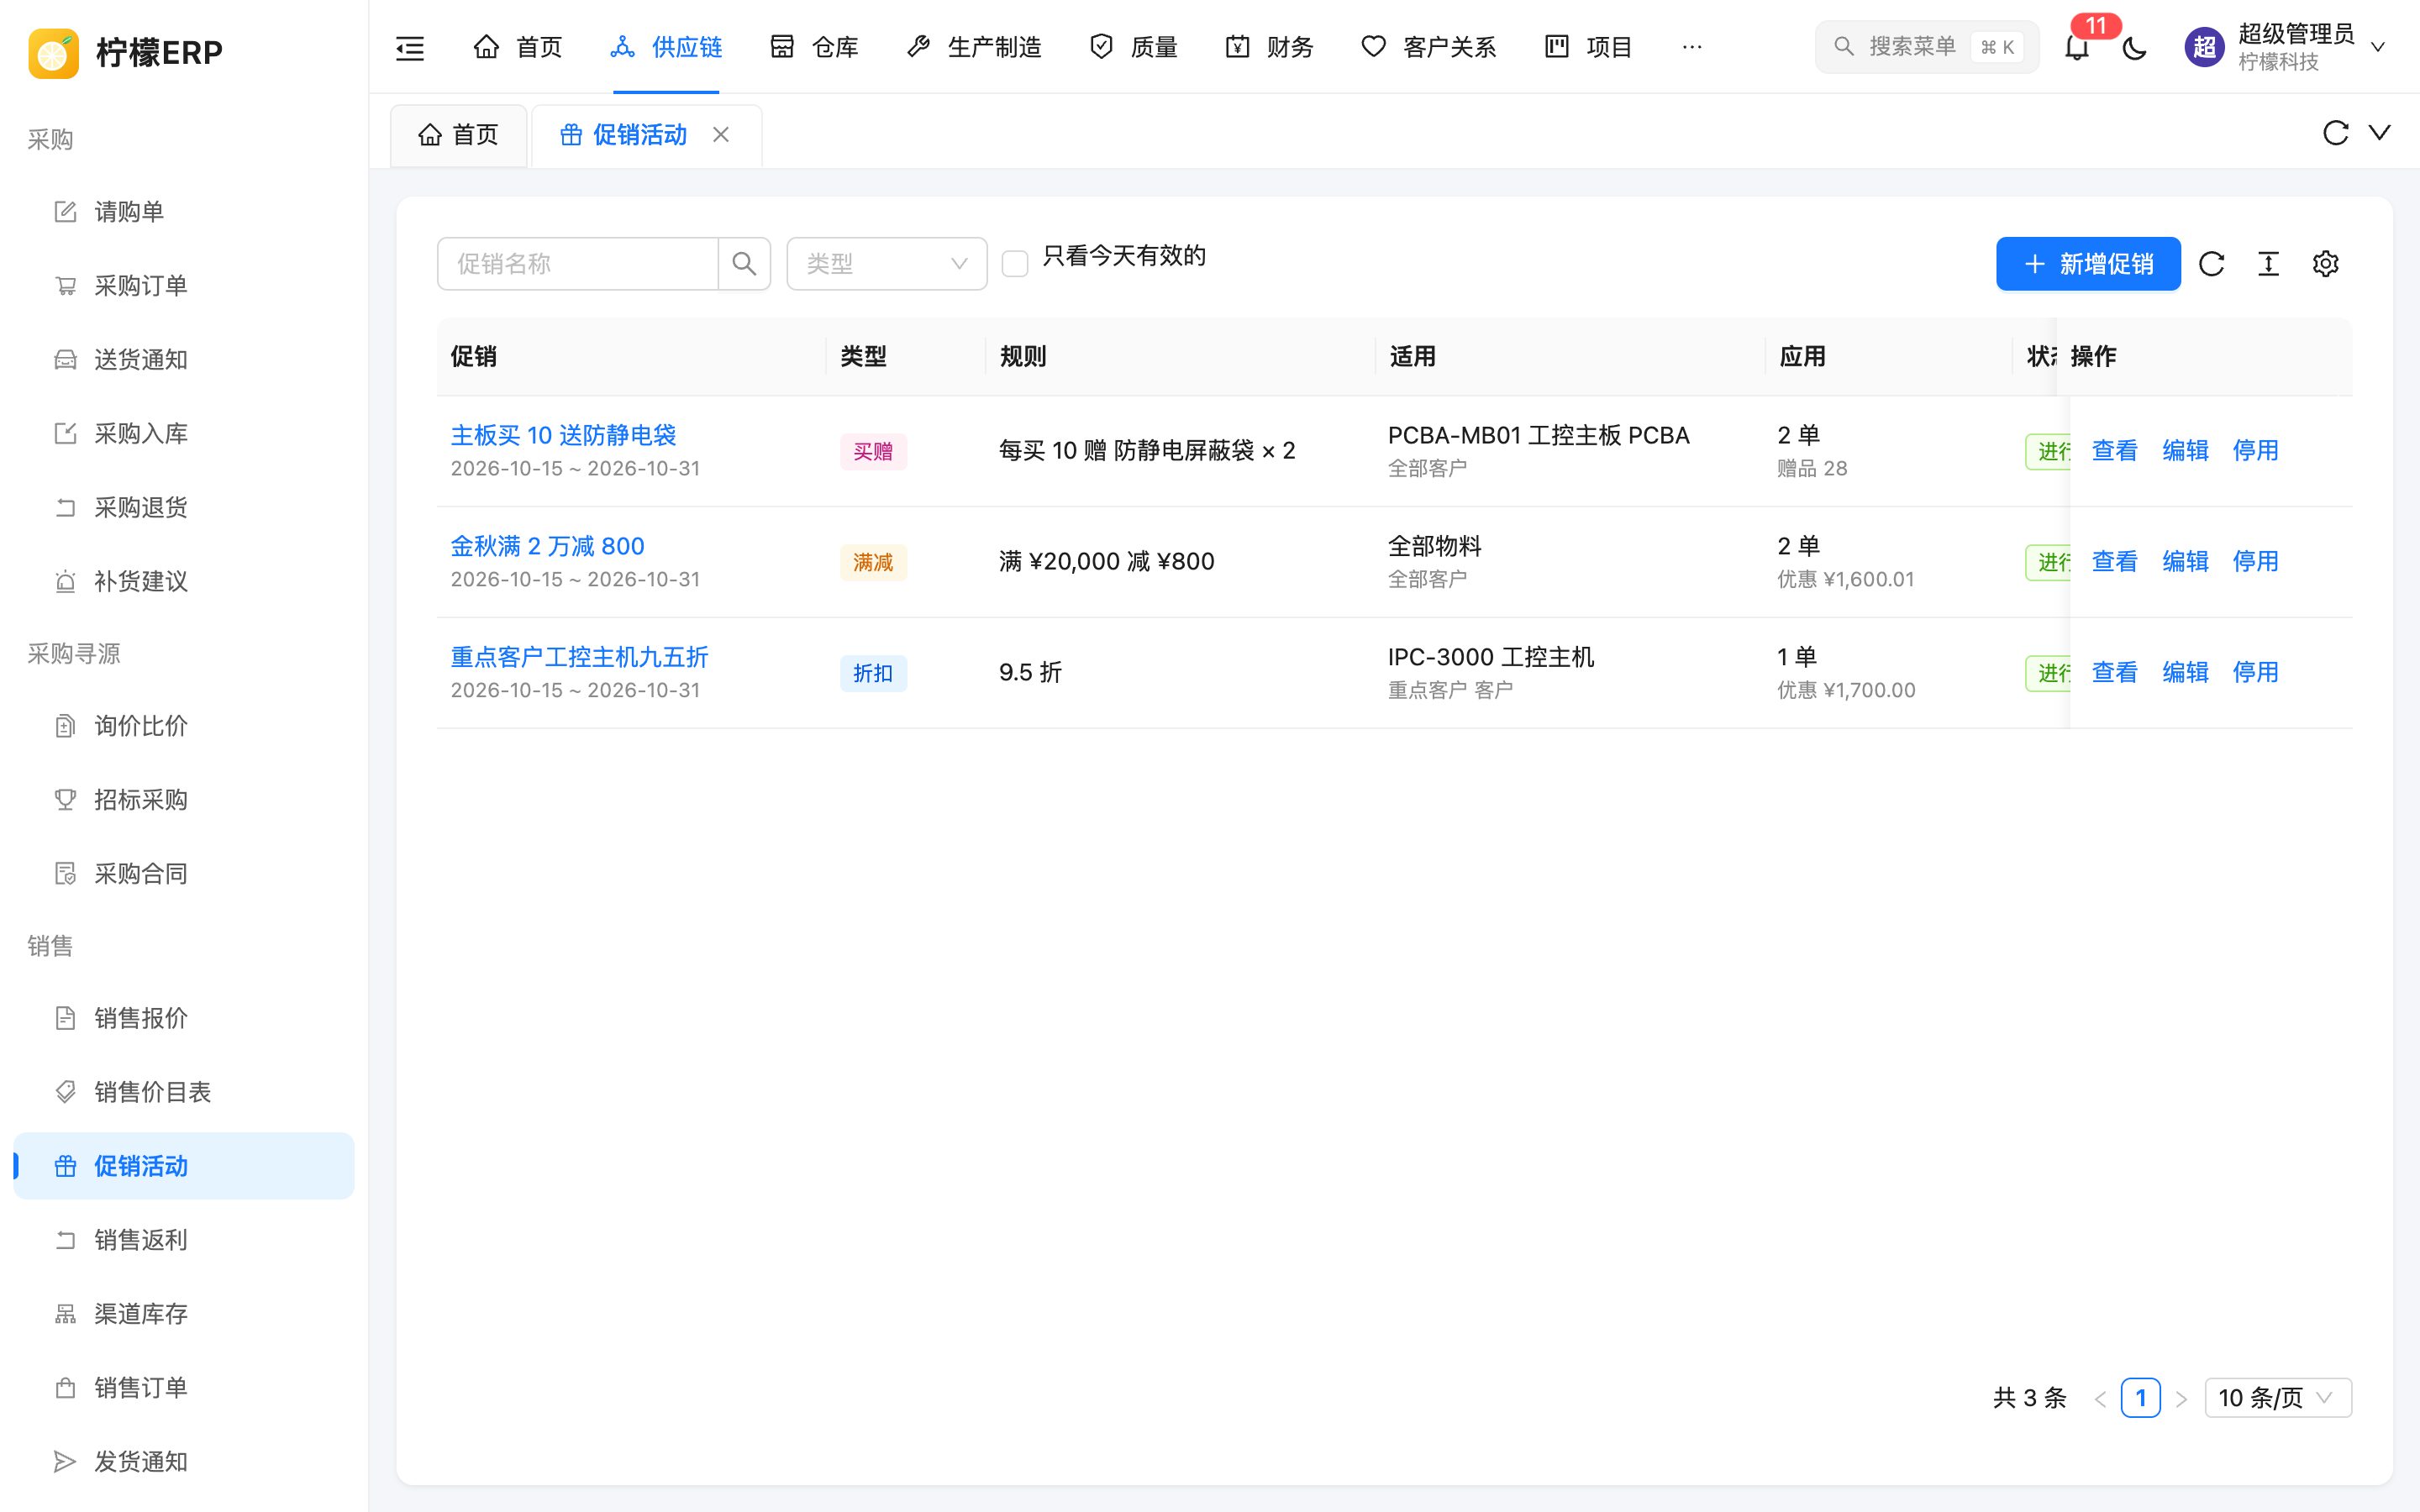Switch to the 仓库 top menu

point(814,47)
